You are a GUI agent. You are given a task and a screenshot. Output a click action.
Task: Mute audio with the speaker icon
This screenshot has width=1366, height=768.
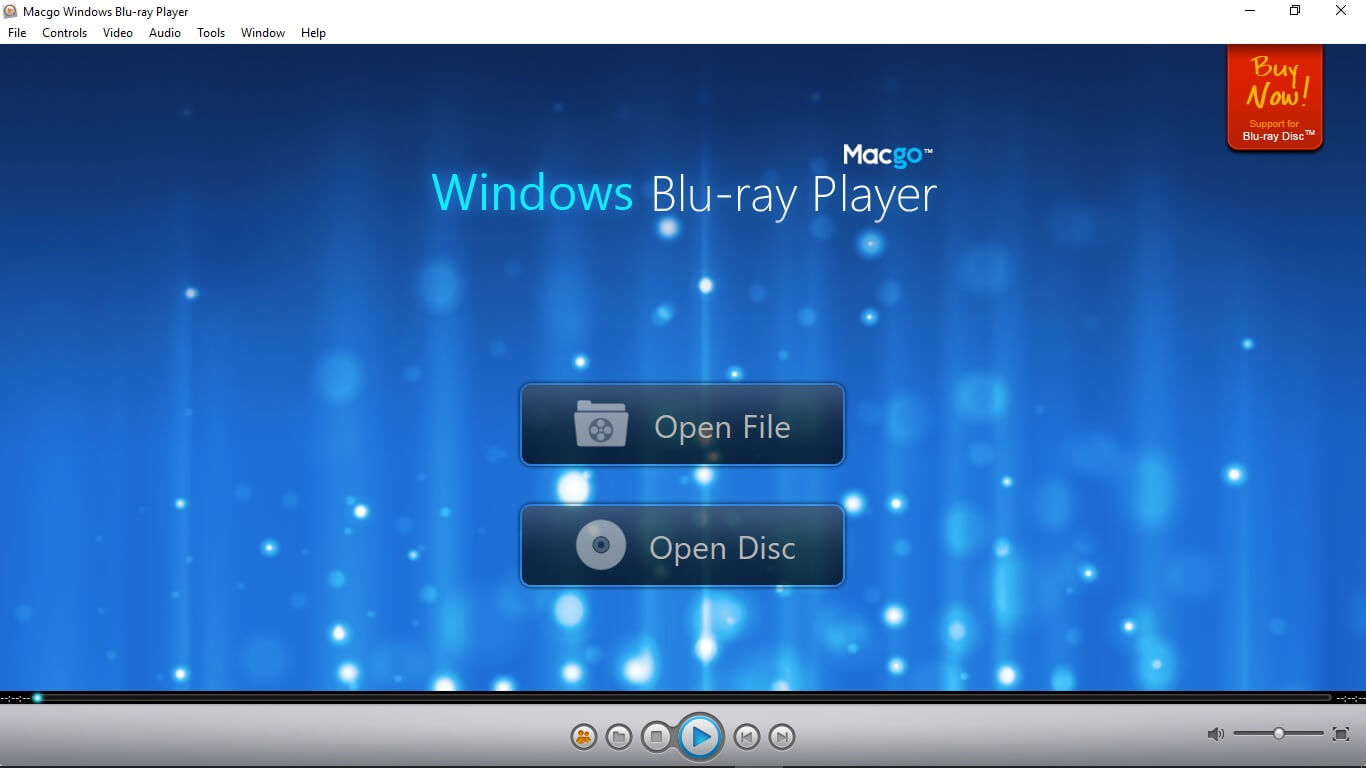(x=1215, y=734)
